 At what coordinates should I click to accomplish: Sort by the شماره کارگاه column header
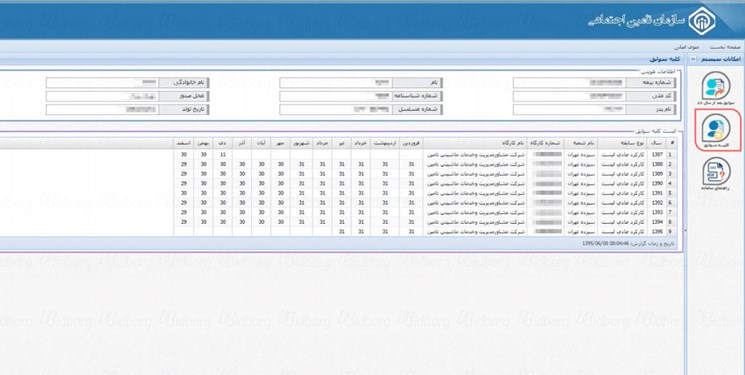pos(545,143)
